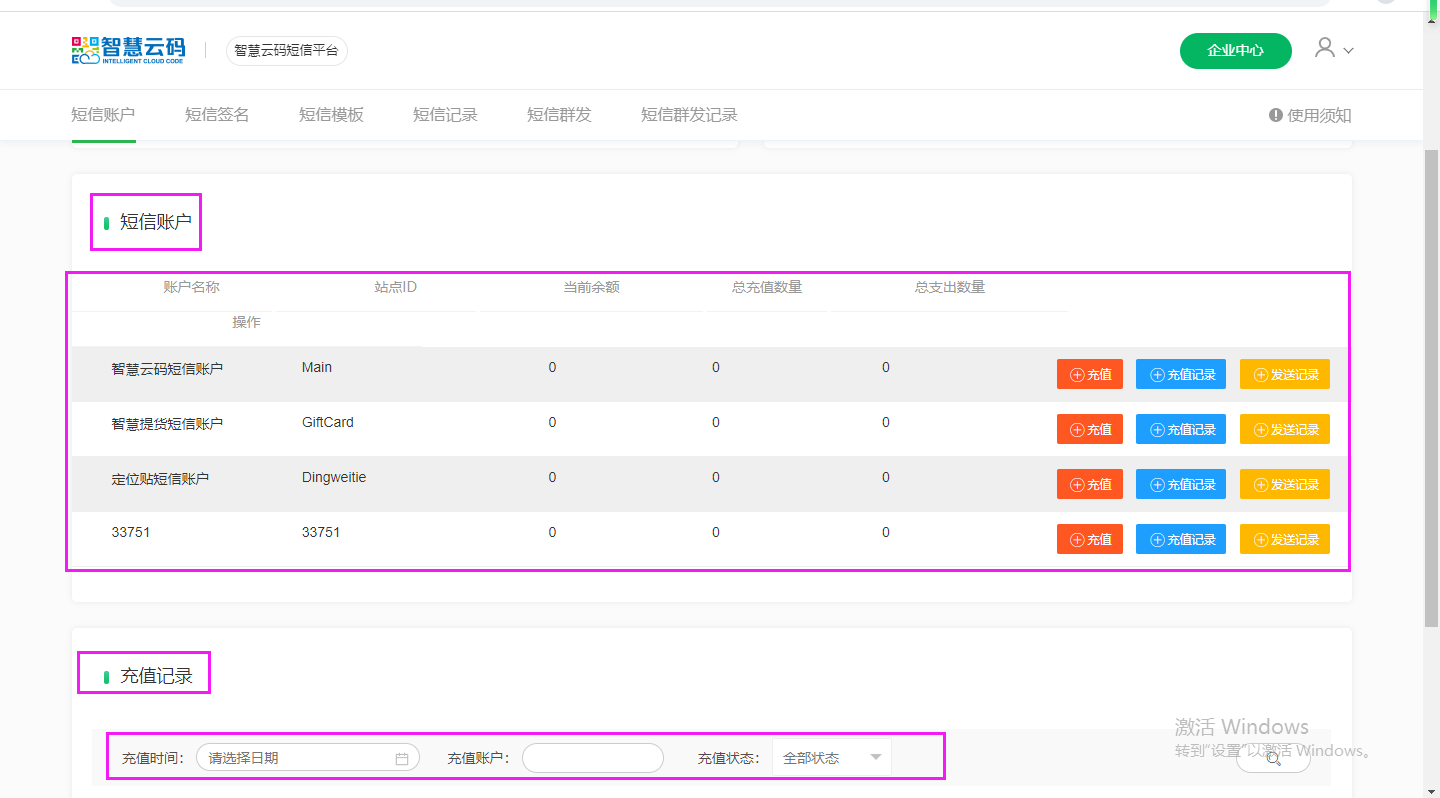This screenshot has height=798, width=1440.
Task: Expand the 充值状态 全部状态 dropdown
Action: [832, 758]
